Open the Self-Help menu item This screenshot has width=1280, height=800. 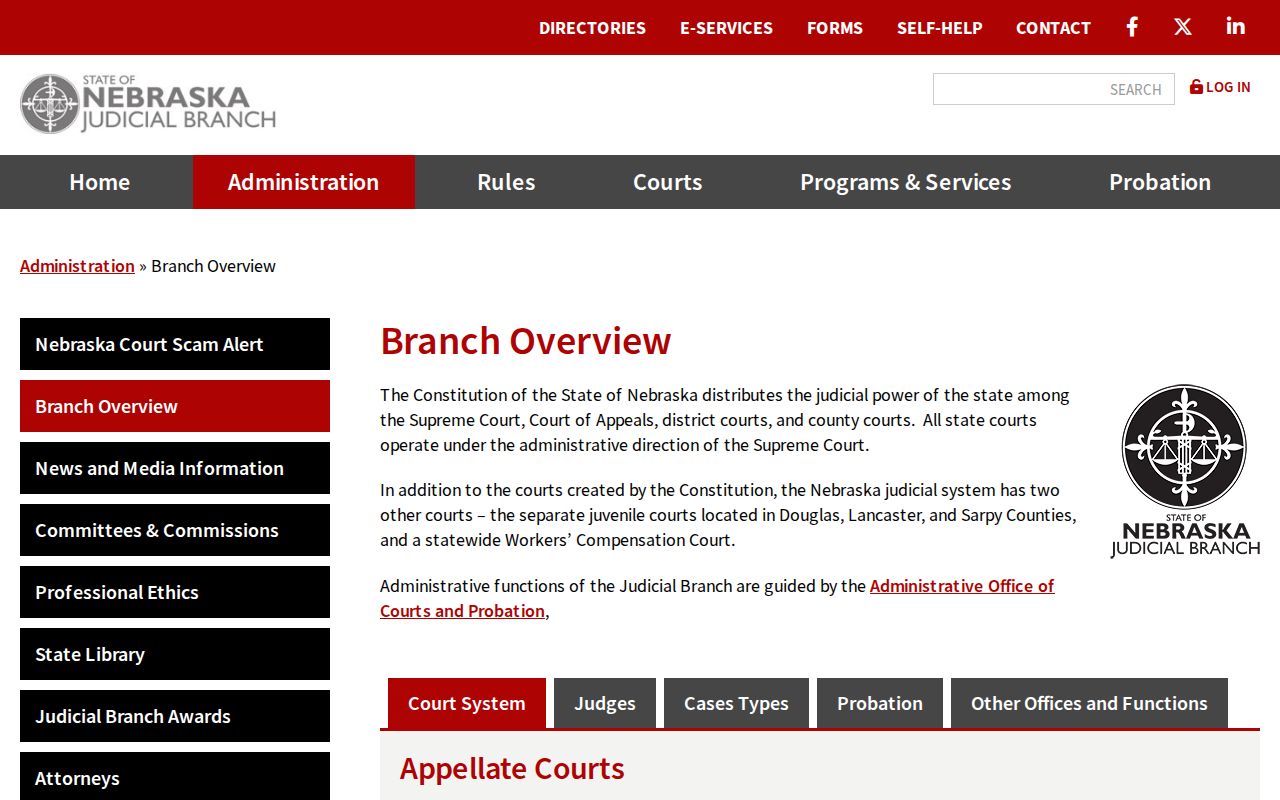tap(940, 28)
